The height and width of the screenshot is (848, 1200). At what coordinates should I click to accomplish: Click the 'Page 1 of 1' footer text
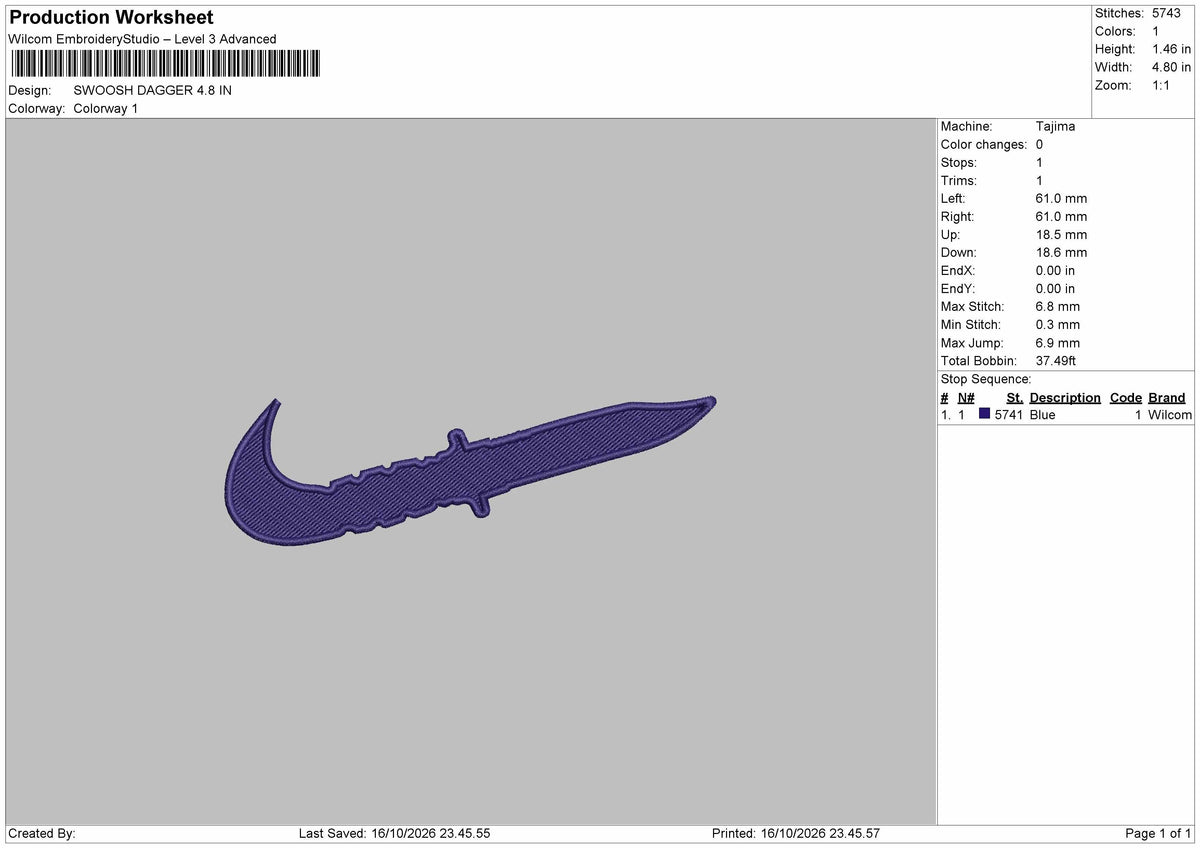(x=1158, y=833)
